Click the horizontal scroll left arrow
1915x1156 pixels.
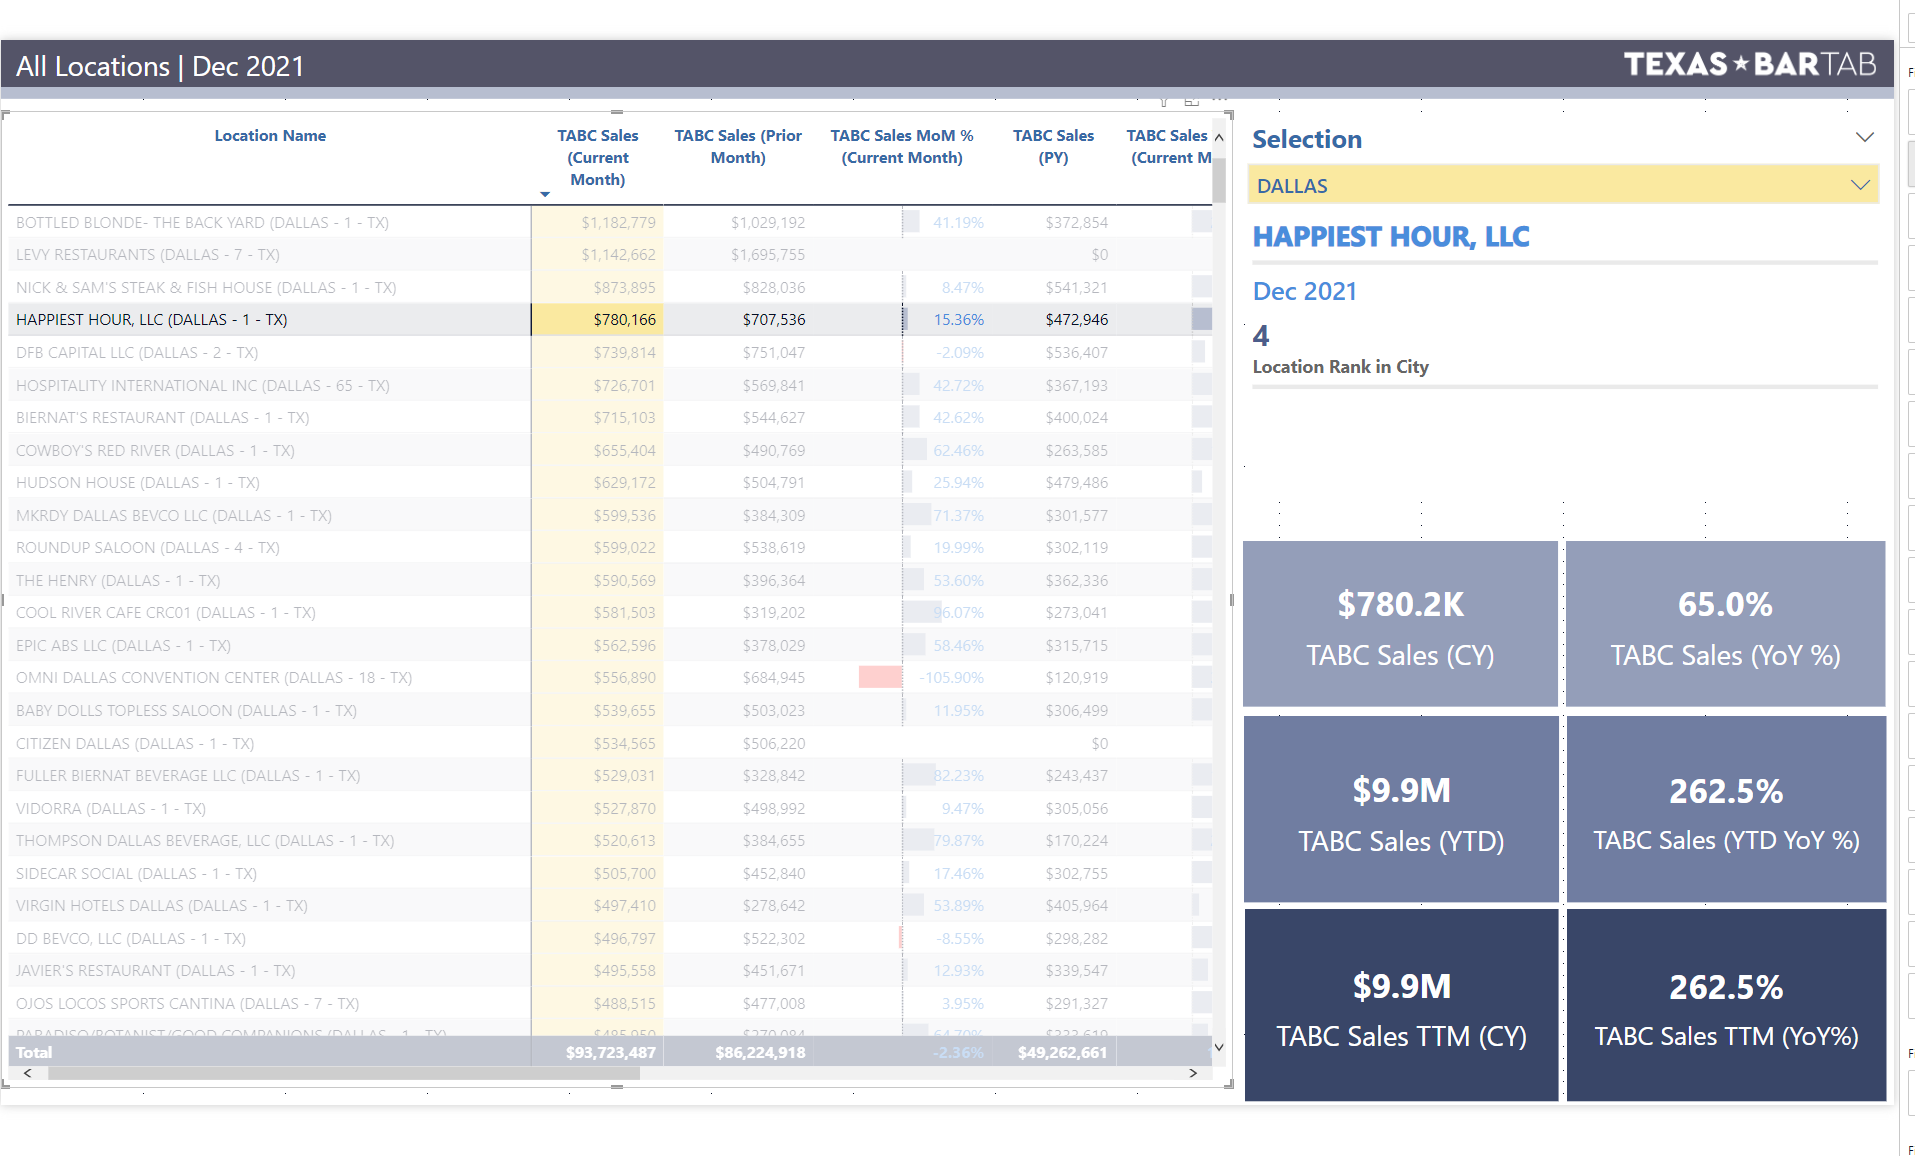(27, 1073)
